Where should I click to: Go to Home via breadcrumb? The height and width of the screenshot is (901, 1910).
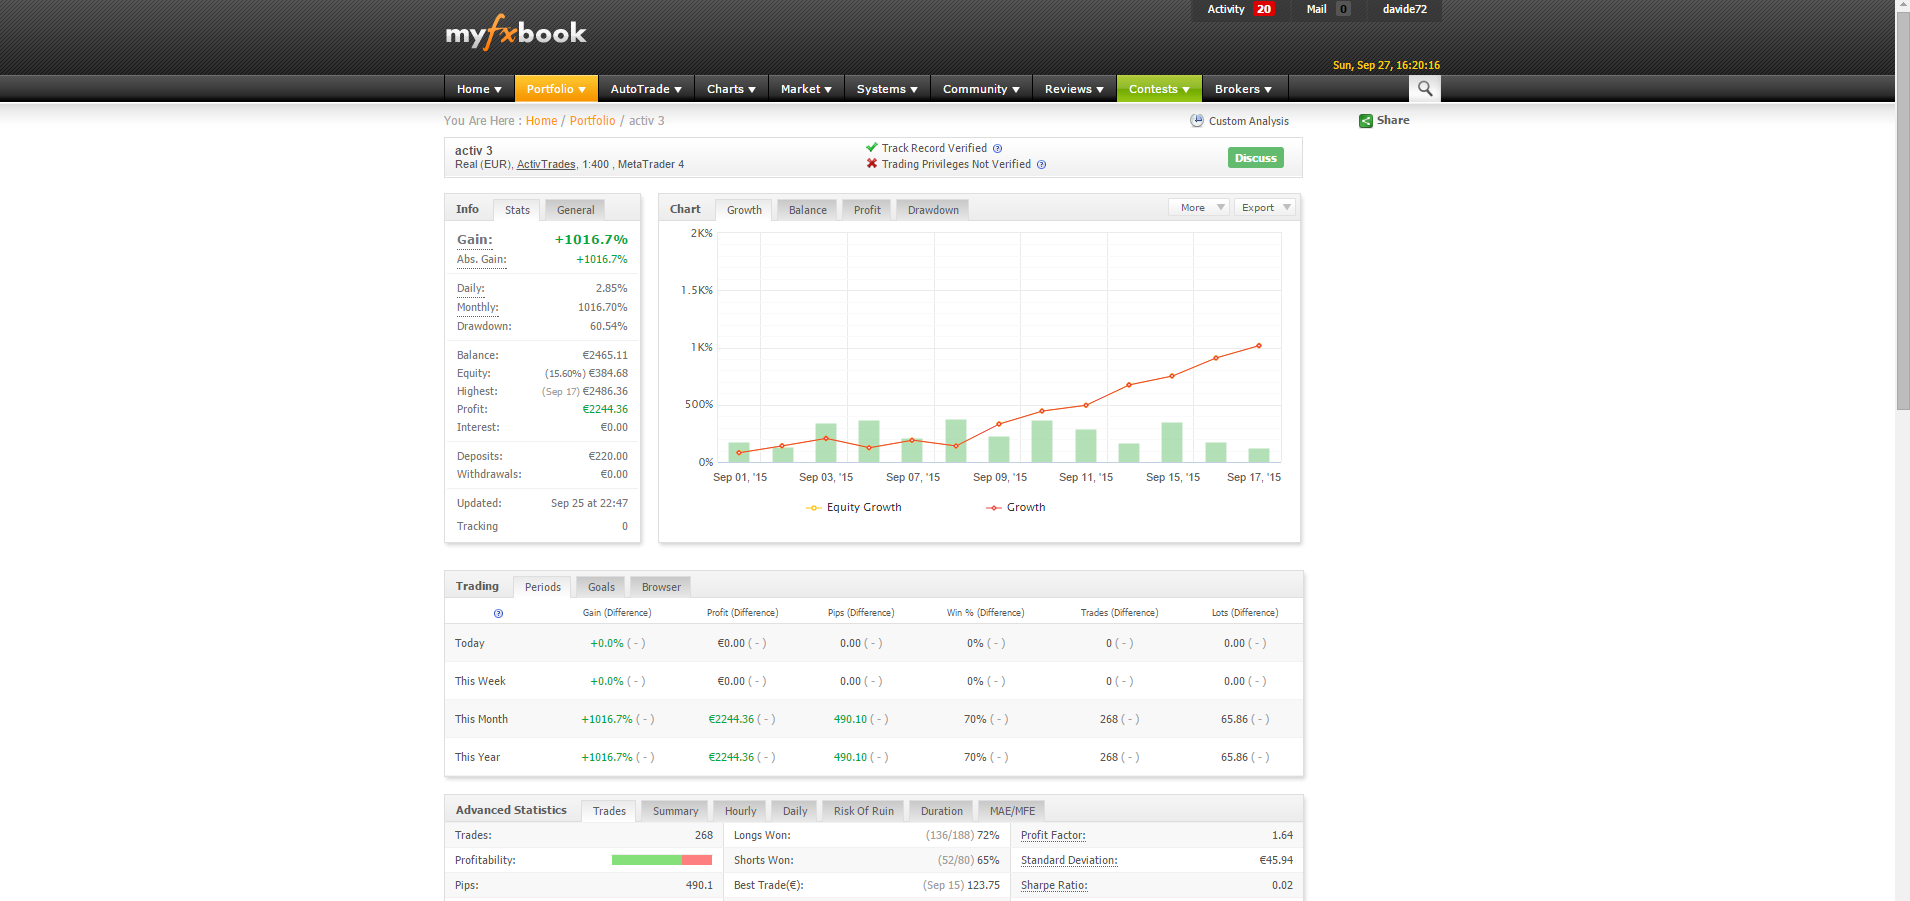(542, 121)
